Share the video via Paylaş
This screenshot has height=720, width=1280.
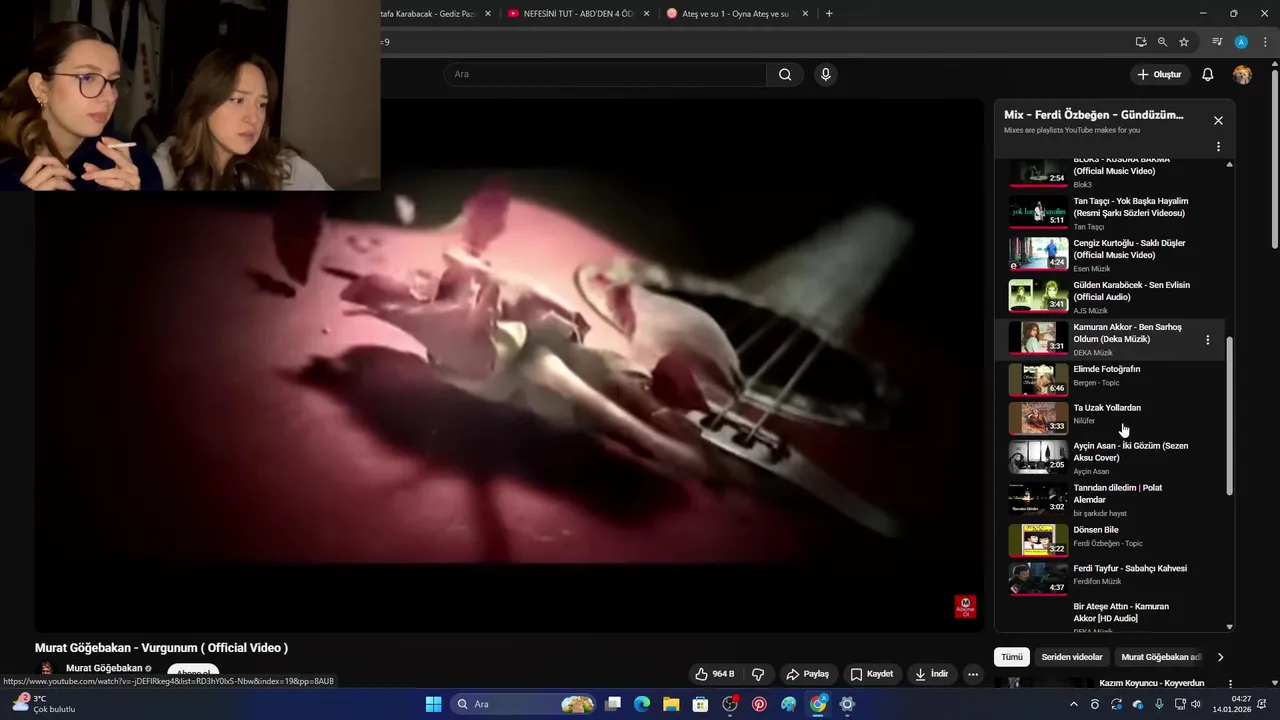click(807, 674)
